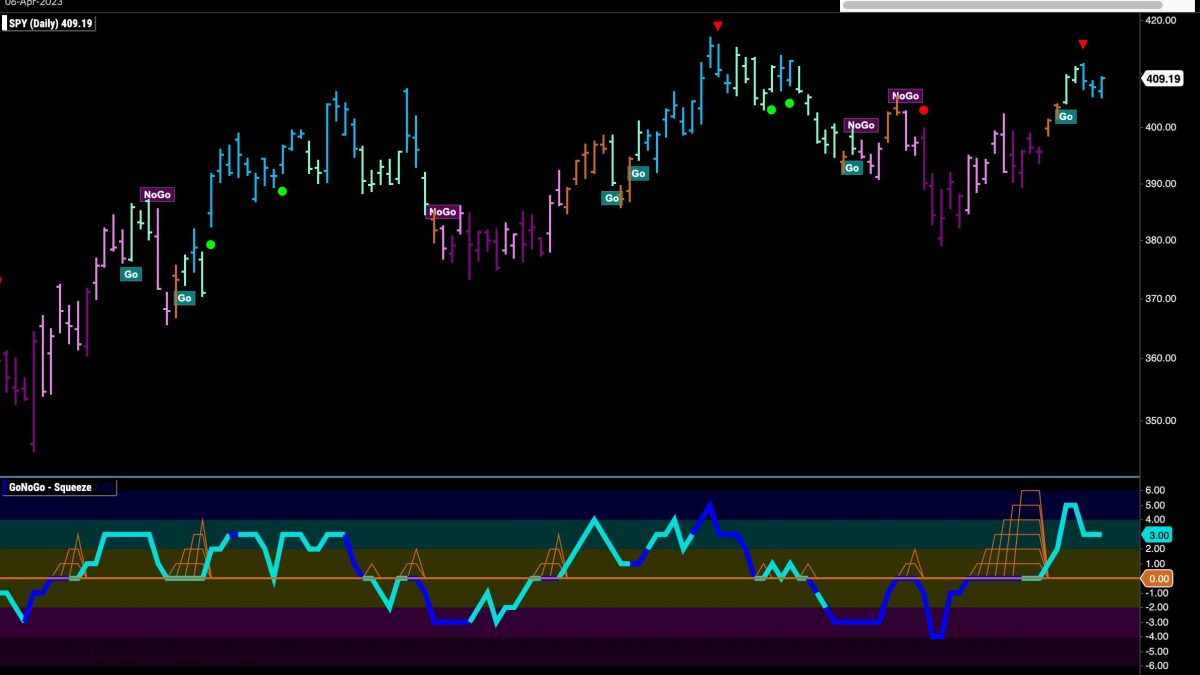The image size is (1200, 675).
Task: Click the red dot beside the highest NoGo label
Action: 924,110
